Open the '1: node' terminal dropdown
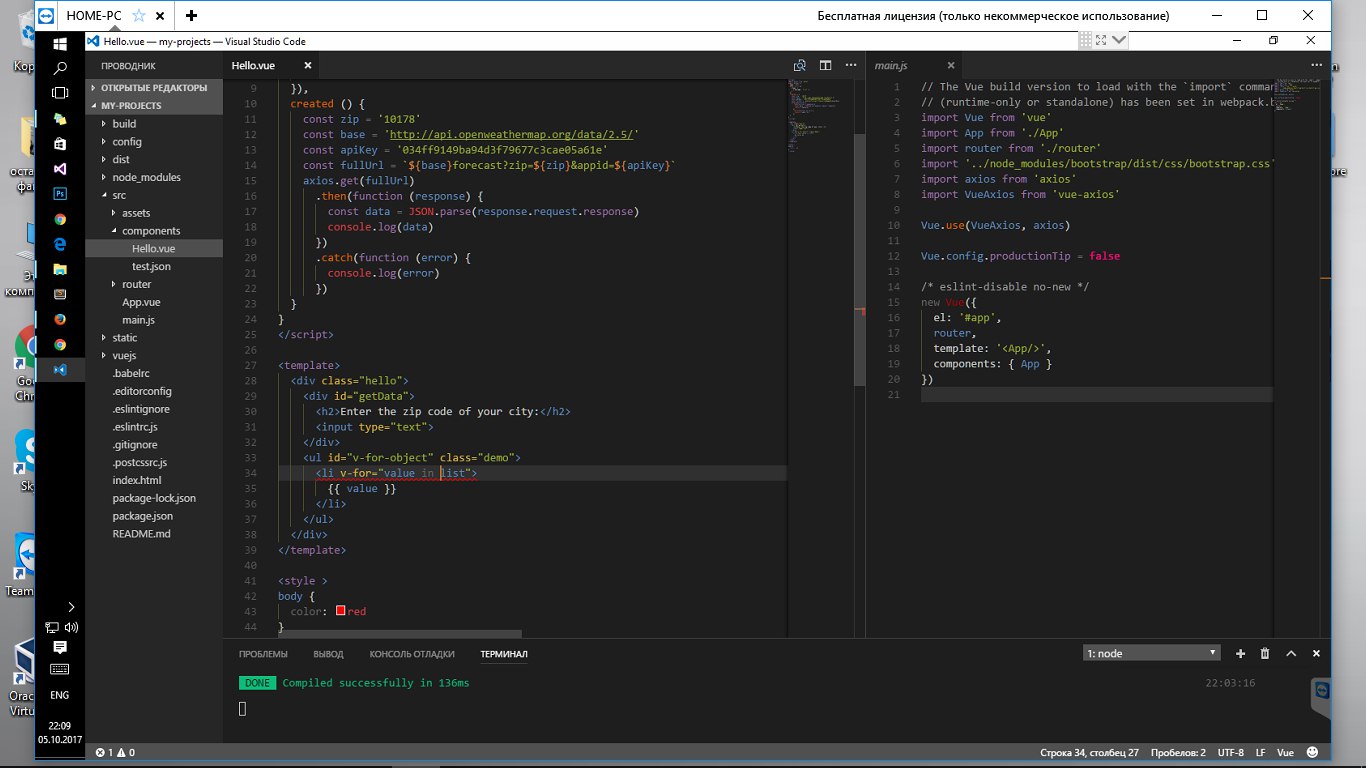Screen dimensions: 1366x768 point(1152,653)
